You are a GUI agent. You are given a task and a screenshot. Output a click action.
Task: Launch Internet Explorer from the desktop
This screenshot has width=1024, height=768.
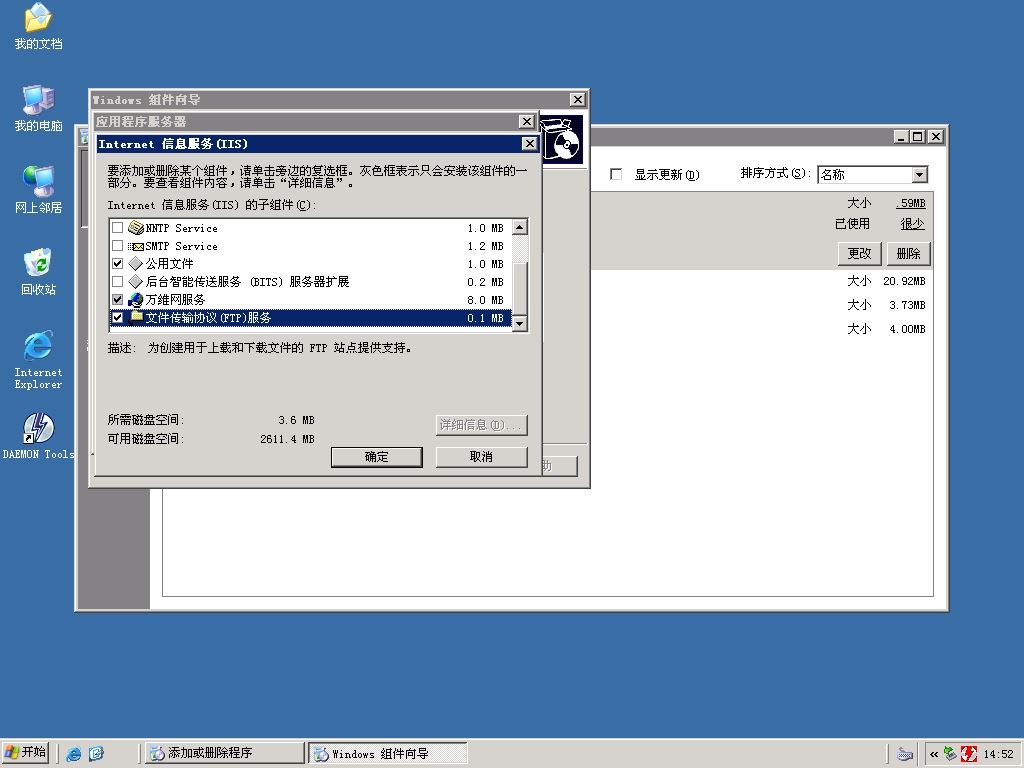pos(38,360)
